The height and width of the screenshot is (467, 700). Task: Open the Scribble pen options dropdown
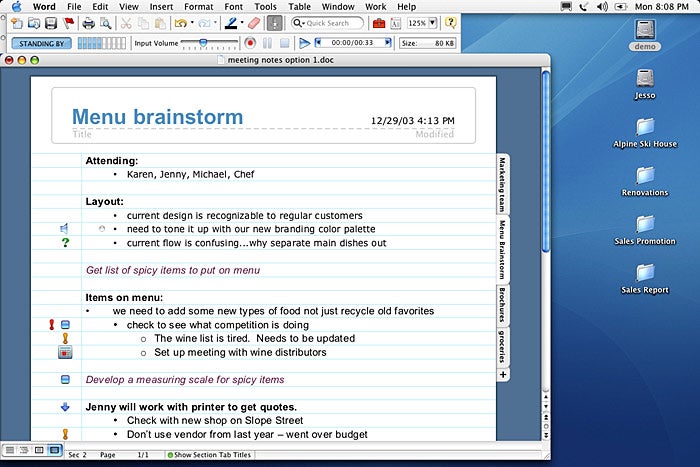coord(242,22)
